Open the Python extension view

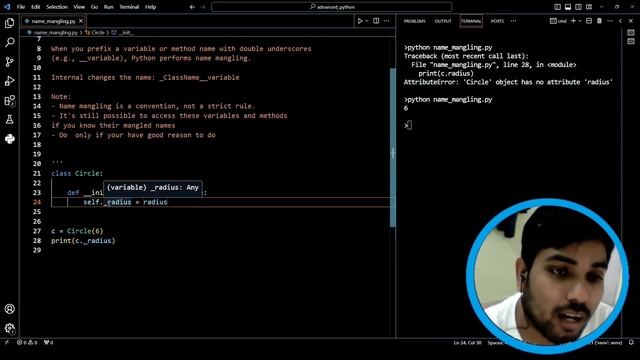[10, 139]
